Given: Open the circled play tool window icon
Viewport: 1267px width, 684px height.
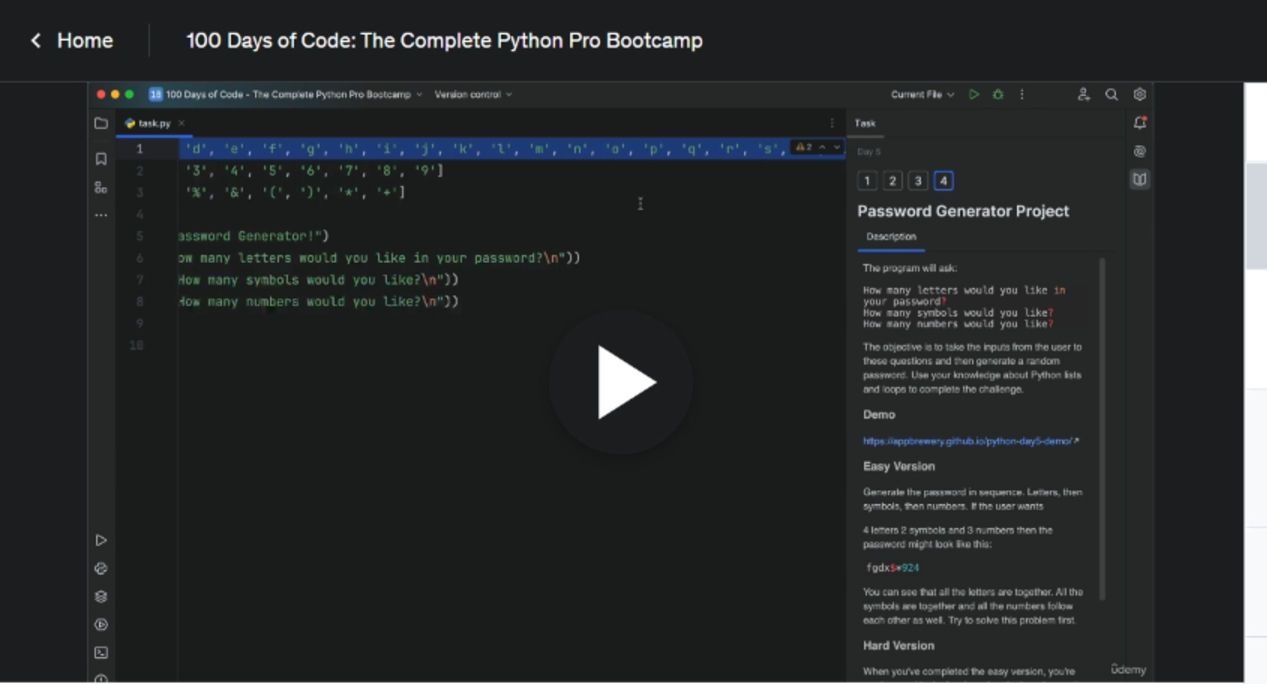Looking at the screenshot, I should pyautogui.click(x=101, y=625).
